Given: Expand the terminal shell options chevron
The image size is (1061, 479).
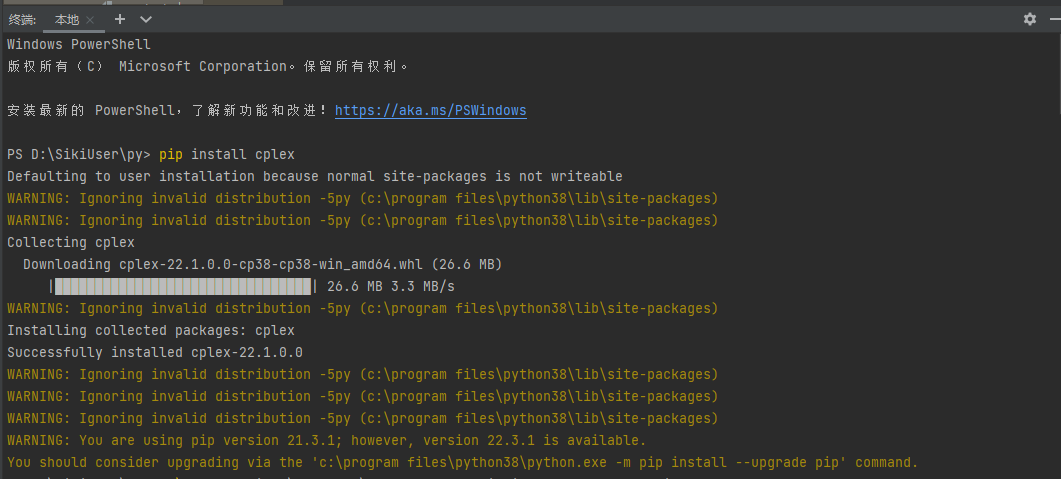Looking at the screenshot, I should pos(146,19).
